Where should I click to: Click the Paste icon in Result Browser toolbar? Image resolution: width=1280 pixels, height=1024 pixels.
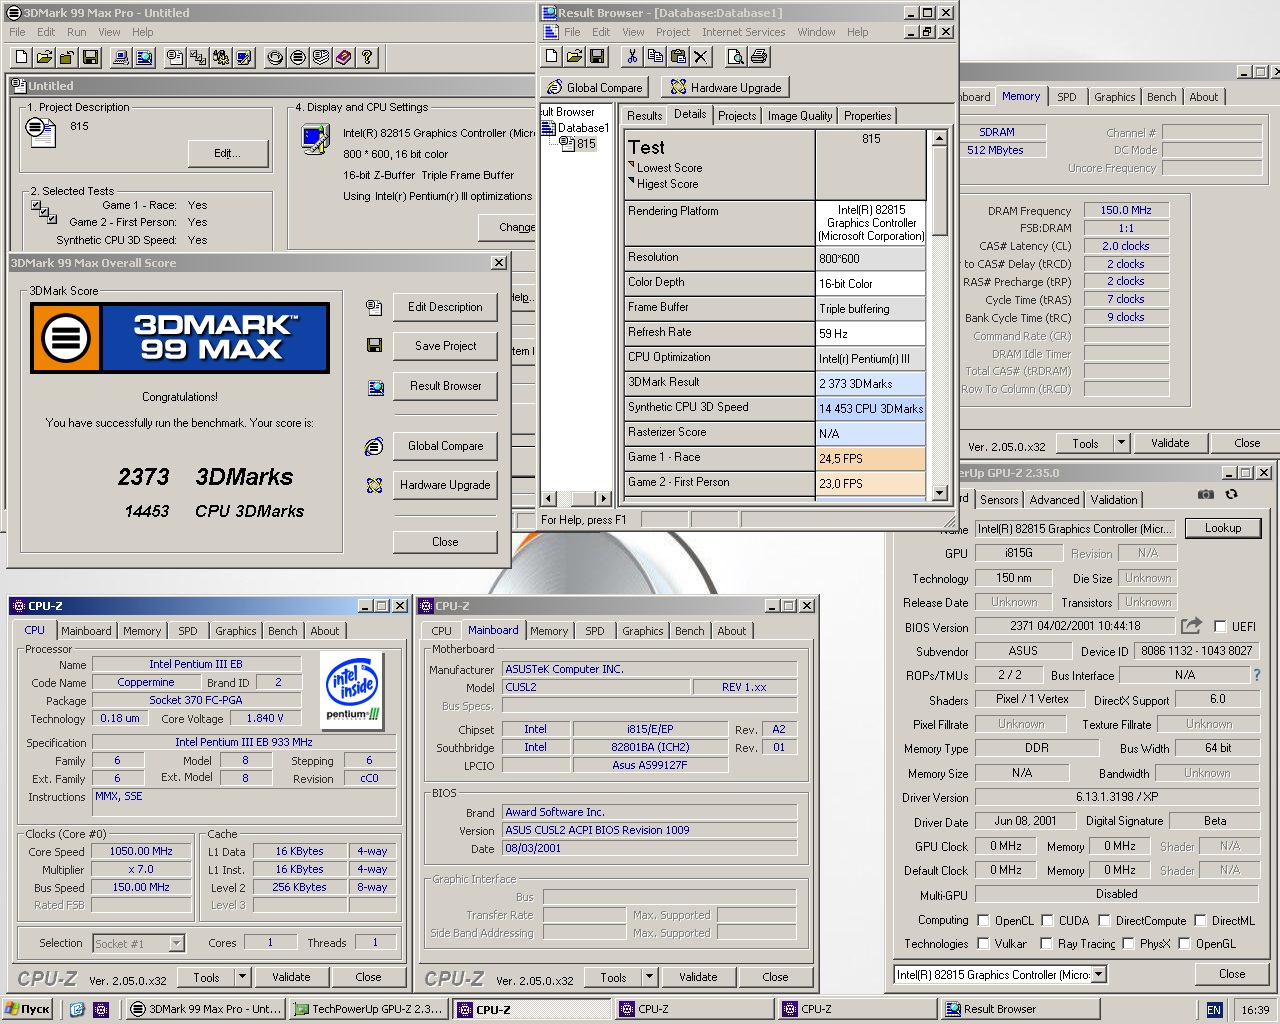pyautogui.click(x=678, y=56)
